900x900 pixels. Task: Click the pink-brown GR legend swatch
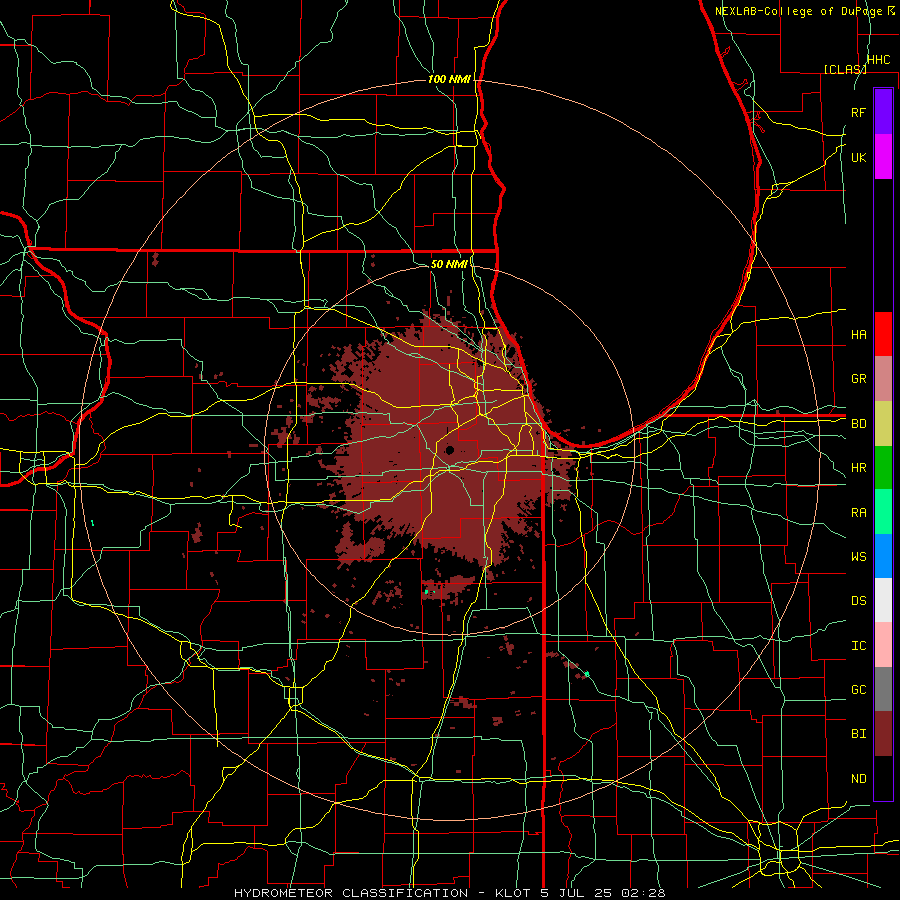[883, 379]
